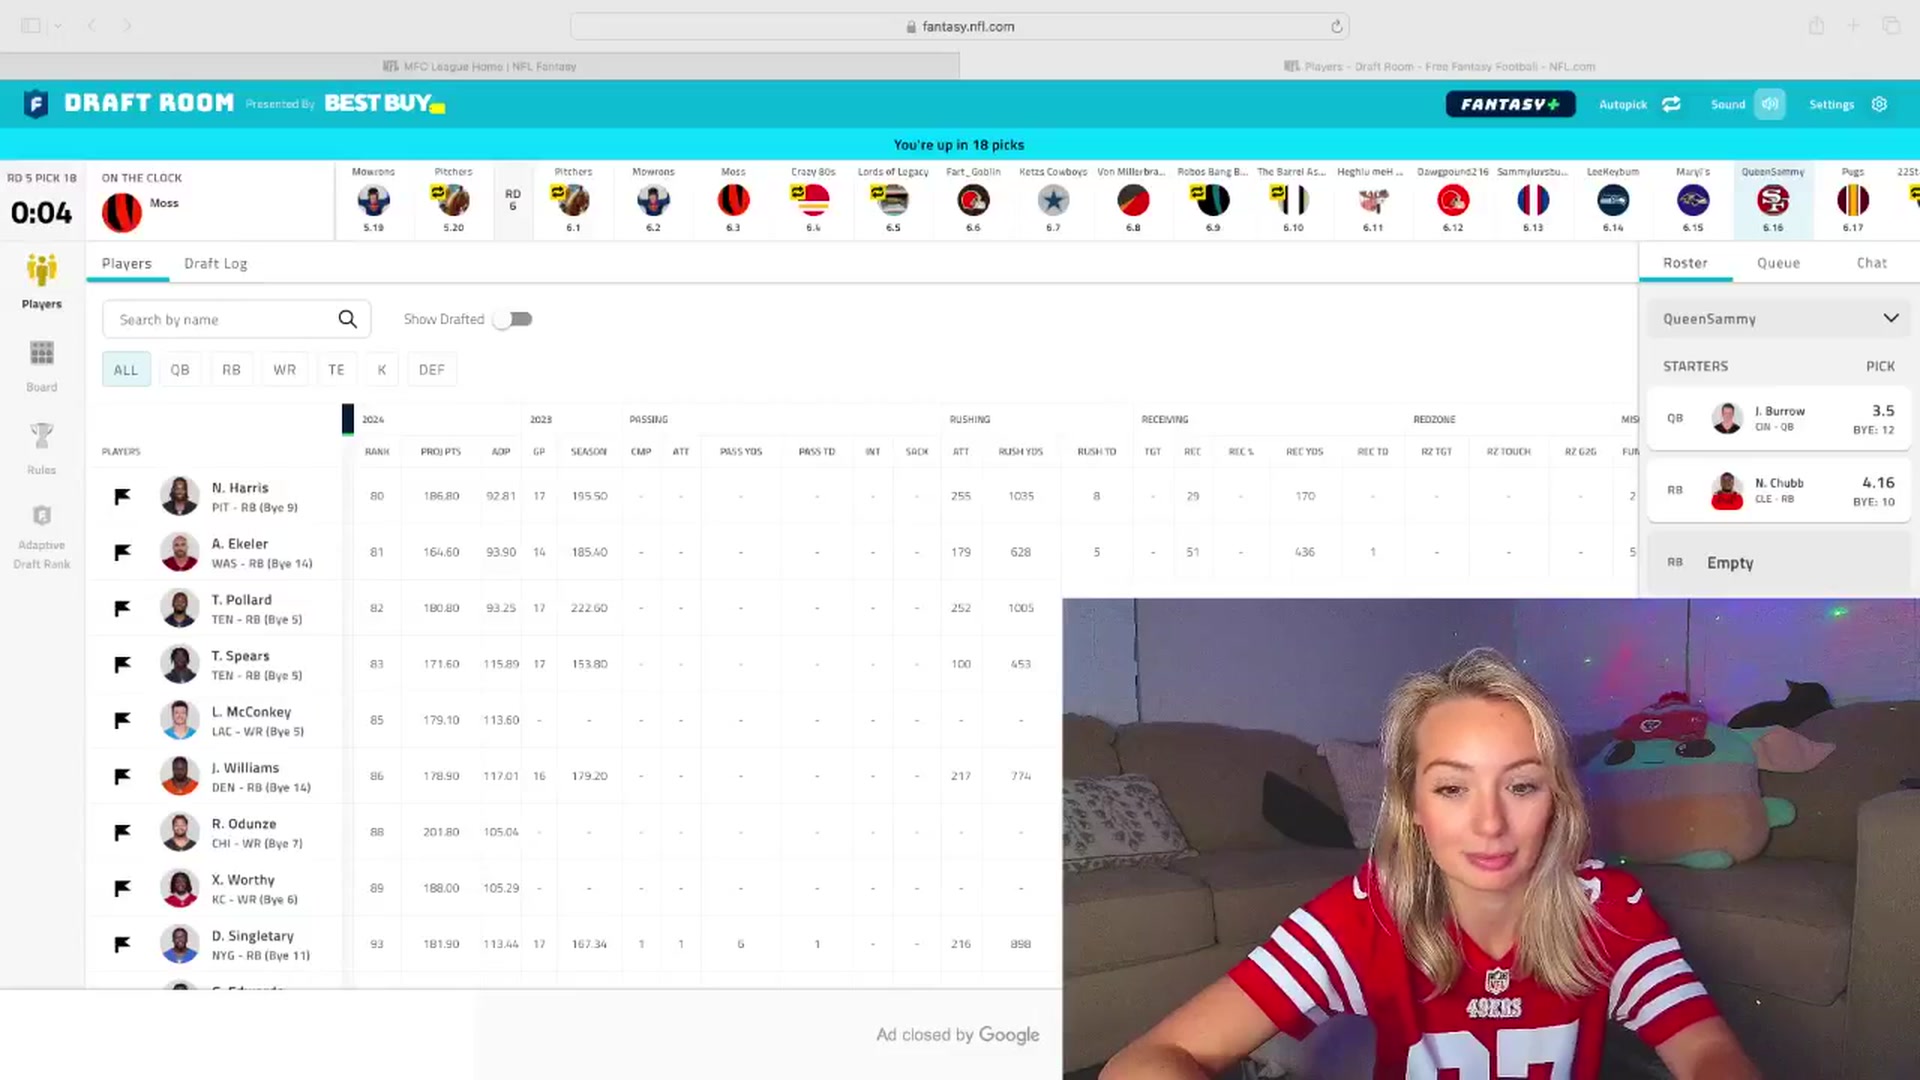Open A. Ekeler player details
The height and width of the screenshot is (1080, 1920).
tap(240, 544)
